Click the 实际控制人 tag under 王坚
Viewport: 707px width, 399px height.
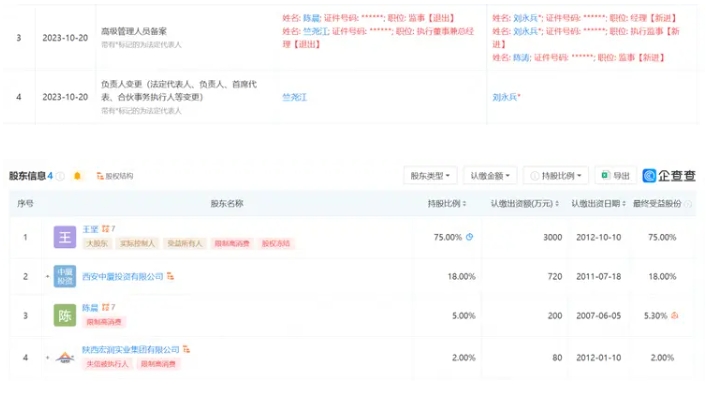click(137, 243)
